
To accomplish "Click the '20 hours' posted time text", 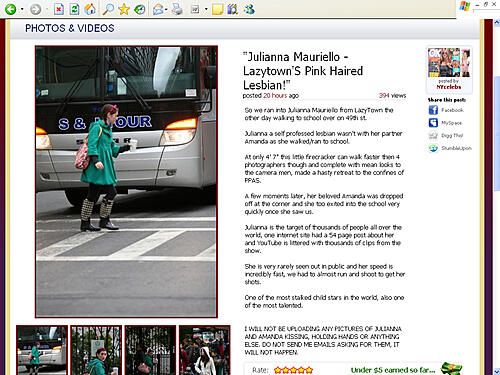I will pyautogui.click(x=275, y=96).
